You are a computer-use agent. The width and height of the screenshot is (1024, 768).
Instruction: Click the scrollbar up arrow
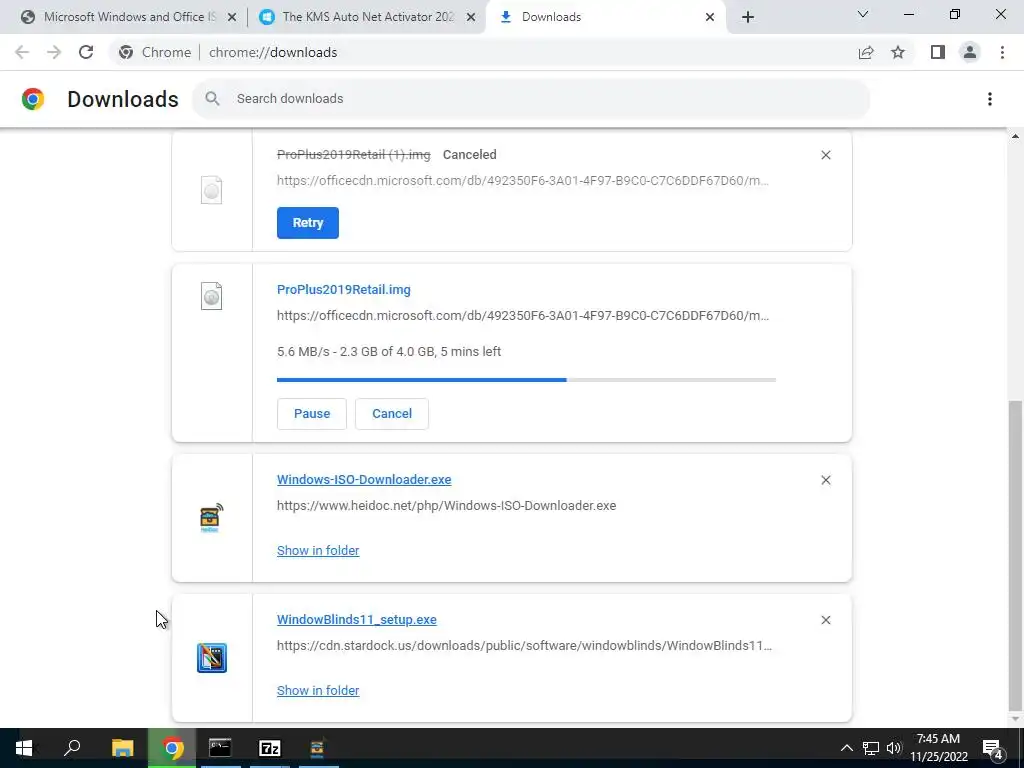coord(1015,136)
